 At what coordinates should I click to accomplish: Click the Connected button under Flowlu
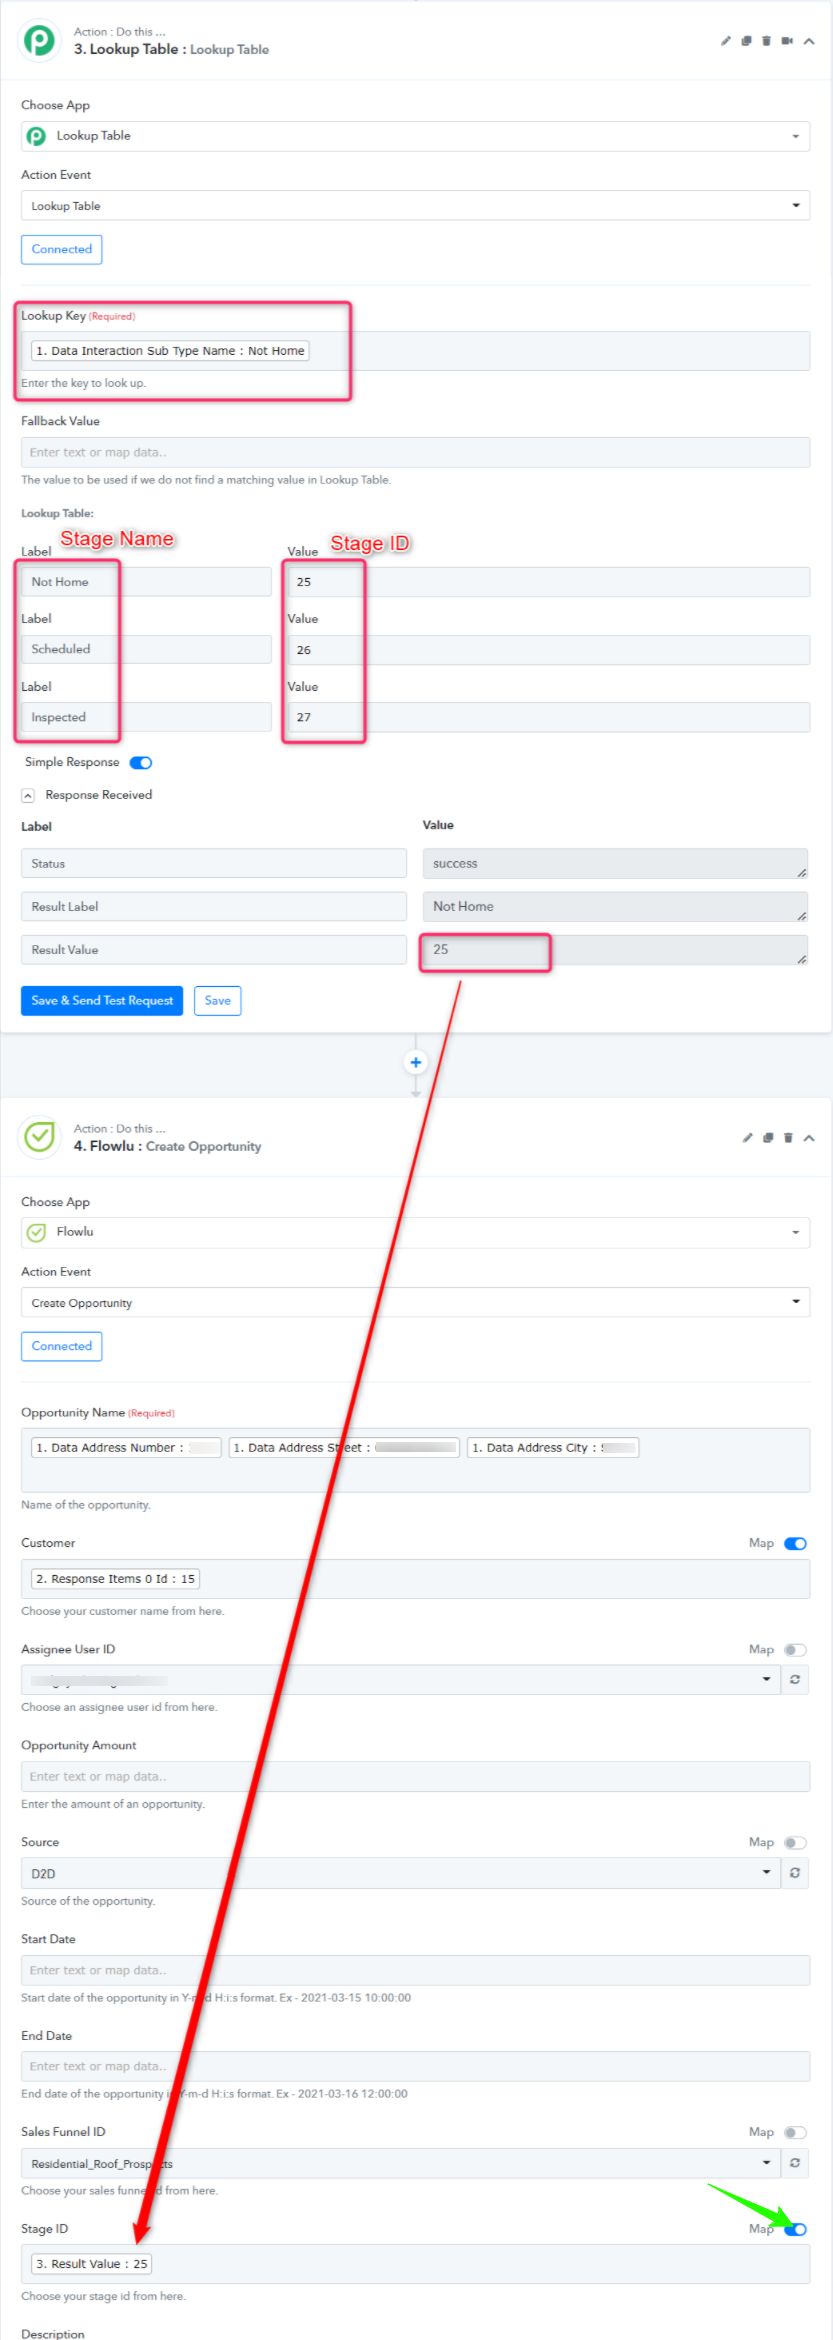click(x=62, y=1346)
